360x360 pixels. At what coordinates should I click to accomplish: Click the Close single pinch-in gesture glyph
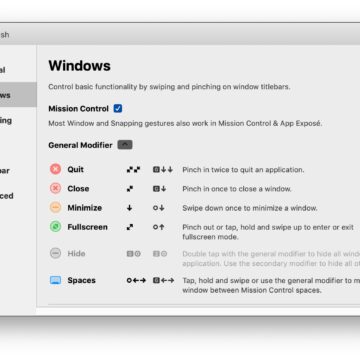pyautogui.click(x=130, y=189)
